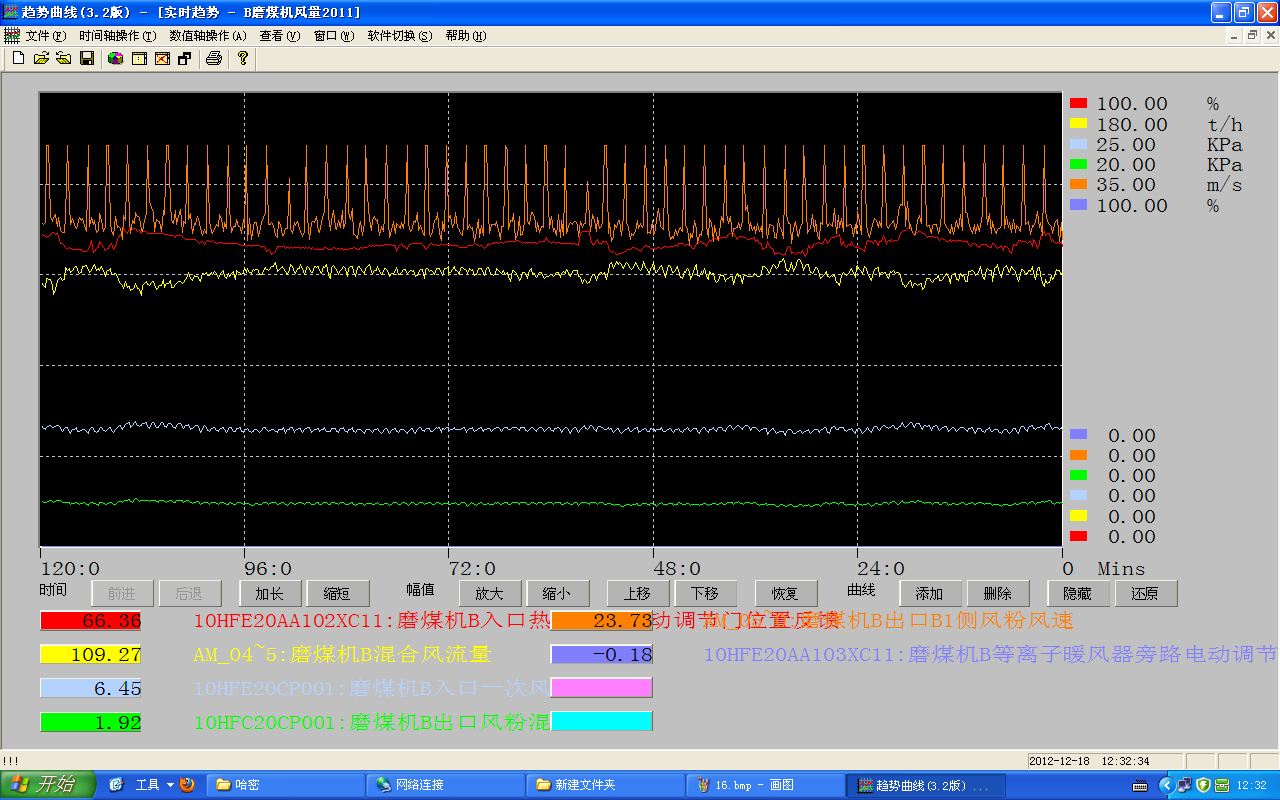This screenshot has height=800, width=1280.
Task: Click the cascade windows toolbar icon
Action: pos(184,59)
